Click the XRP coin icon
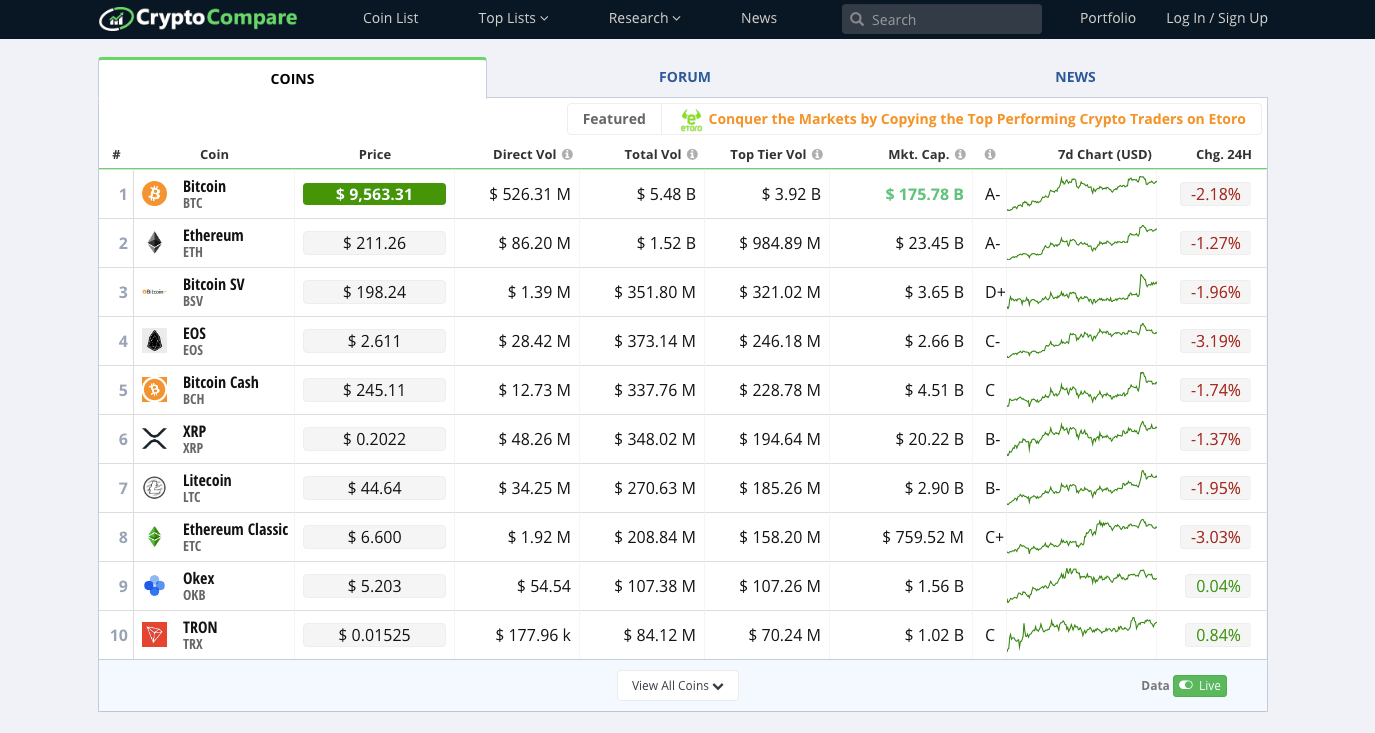The image size is (1375, 733). click(x=154, y=438)
